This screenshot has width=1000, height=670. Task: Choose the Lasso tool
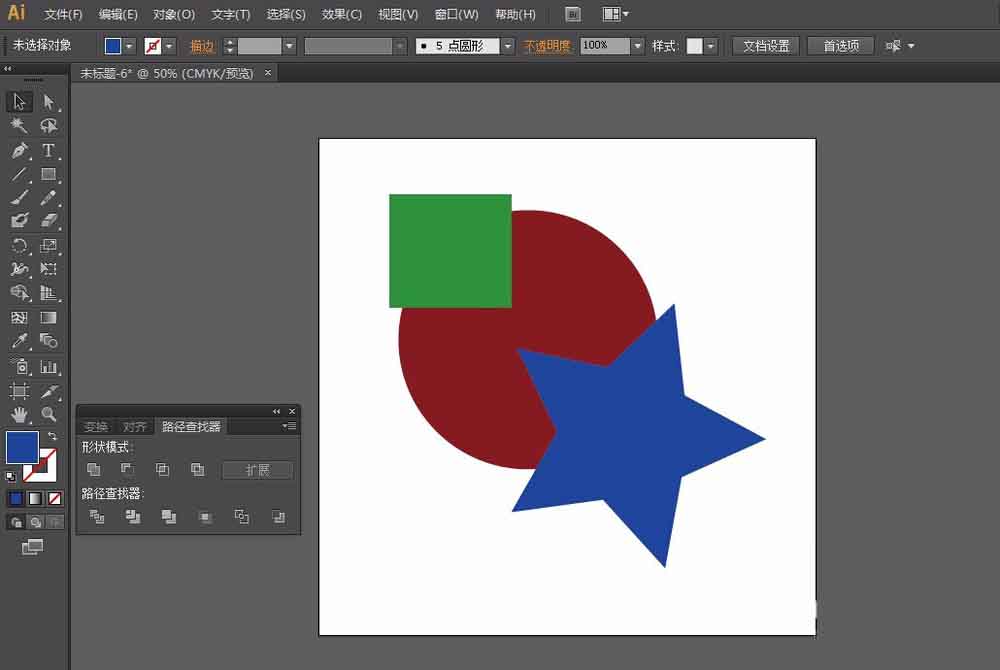(48, 126)
